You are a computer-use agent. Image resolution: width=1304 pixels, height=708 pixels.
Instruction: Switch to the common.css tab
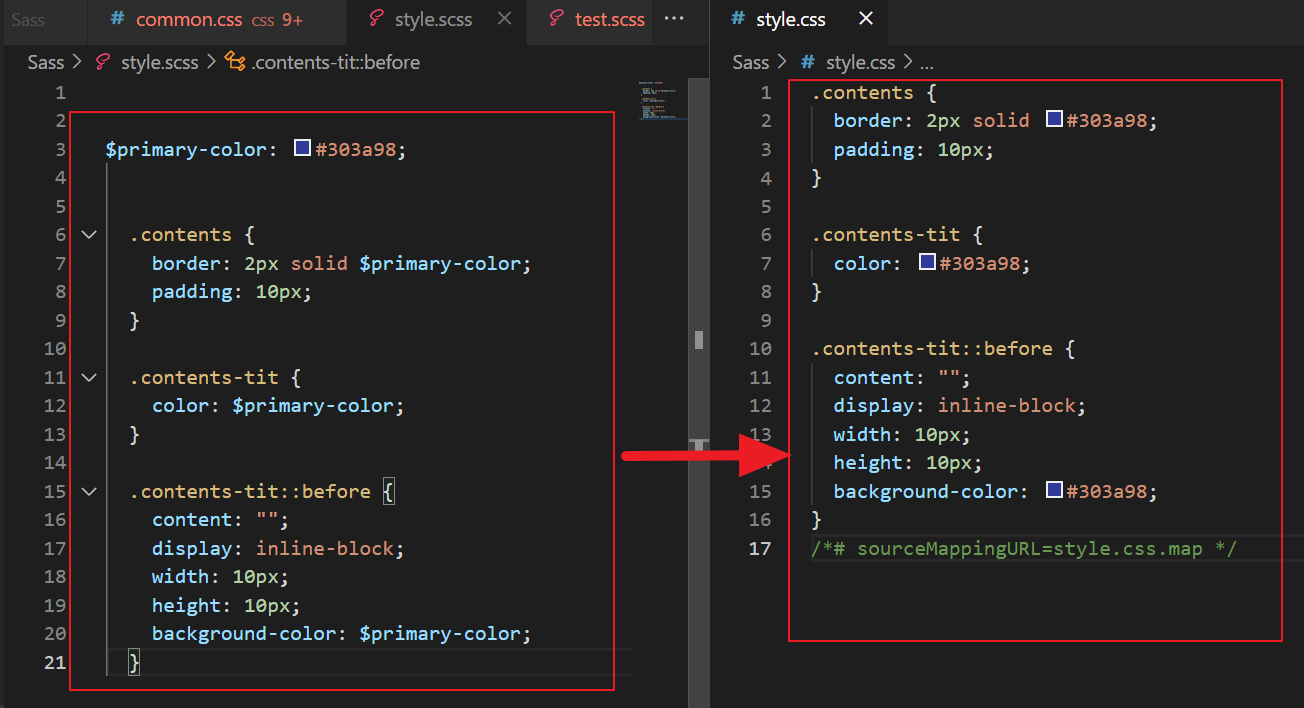[x=216, y=19]
